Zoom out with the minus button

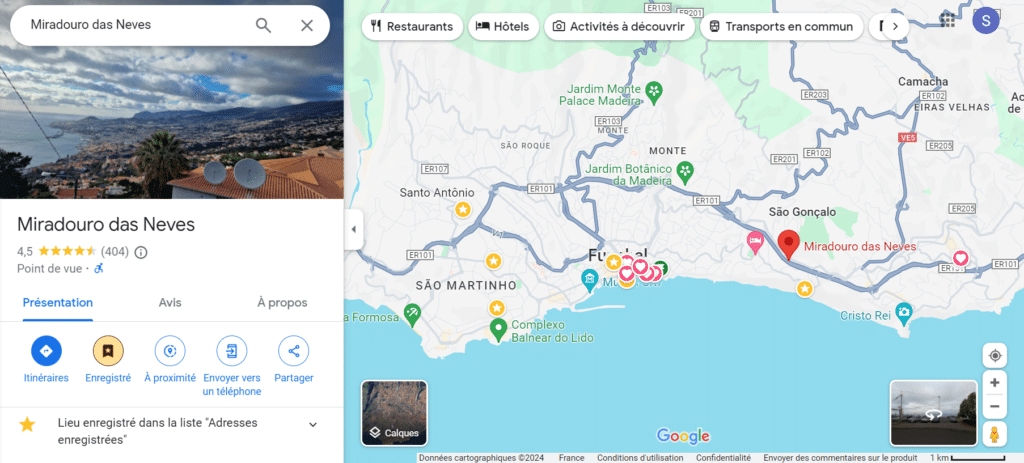coord(995,407)
